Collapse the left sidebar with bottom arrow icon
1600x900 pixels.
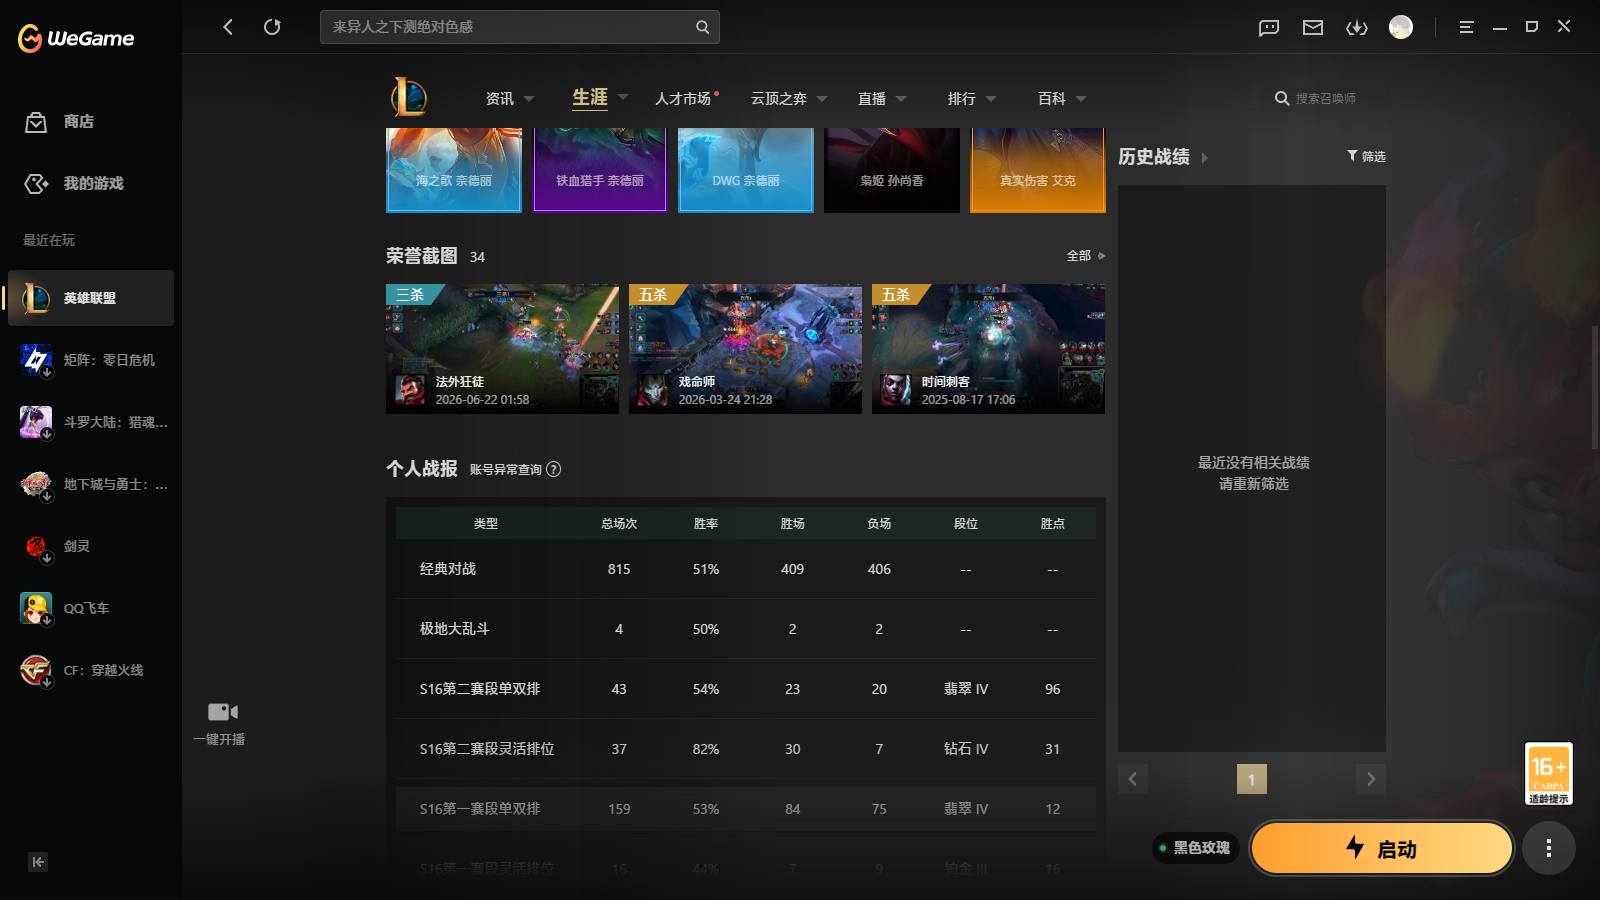point(38,862)
